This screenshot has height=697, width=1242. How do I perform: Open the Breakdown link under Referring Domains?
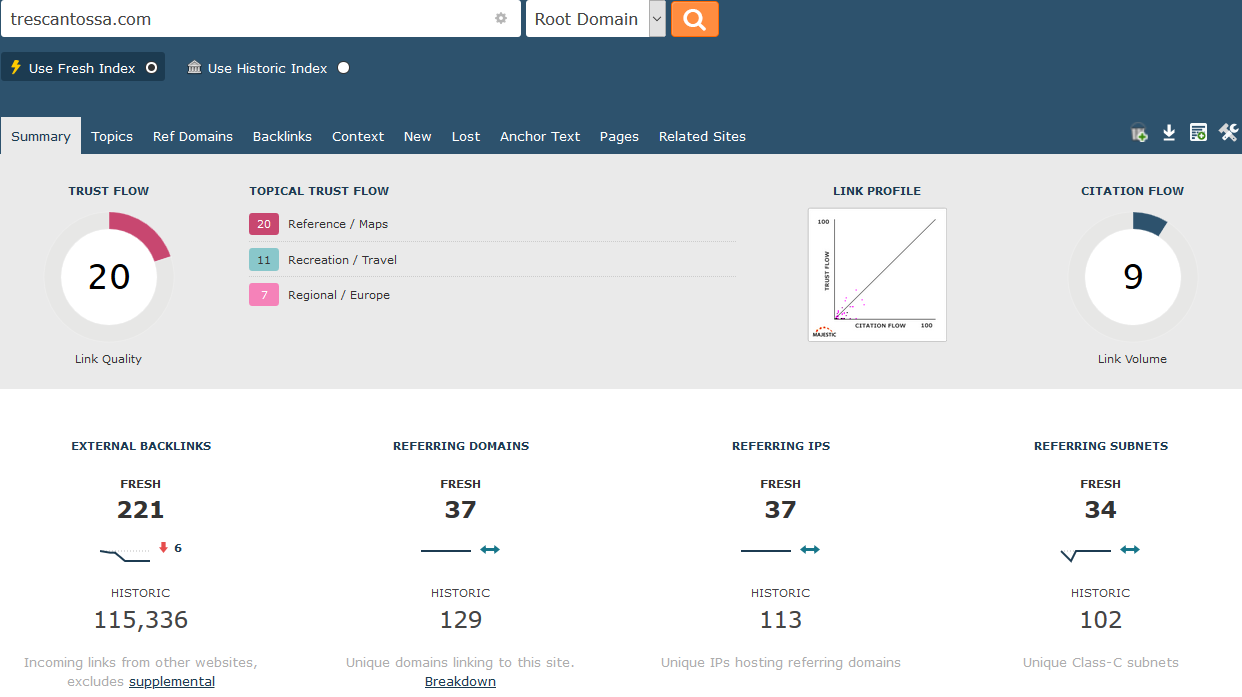coord(460,682)
